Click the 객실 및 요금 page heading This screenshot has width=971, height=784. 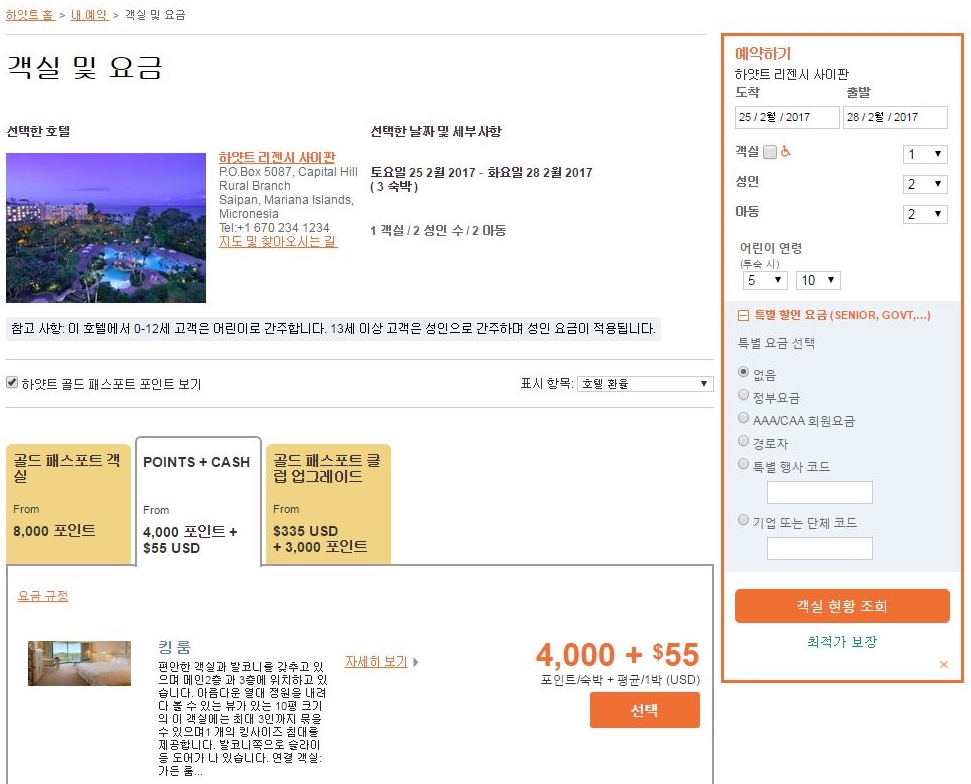84,67
